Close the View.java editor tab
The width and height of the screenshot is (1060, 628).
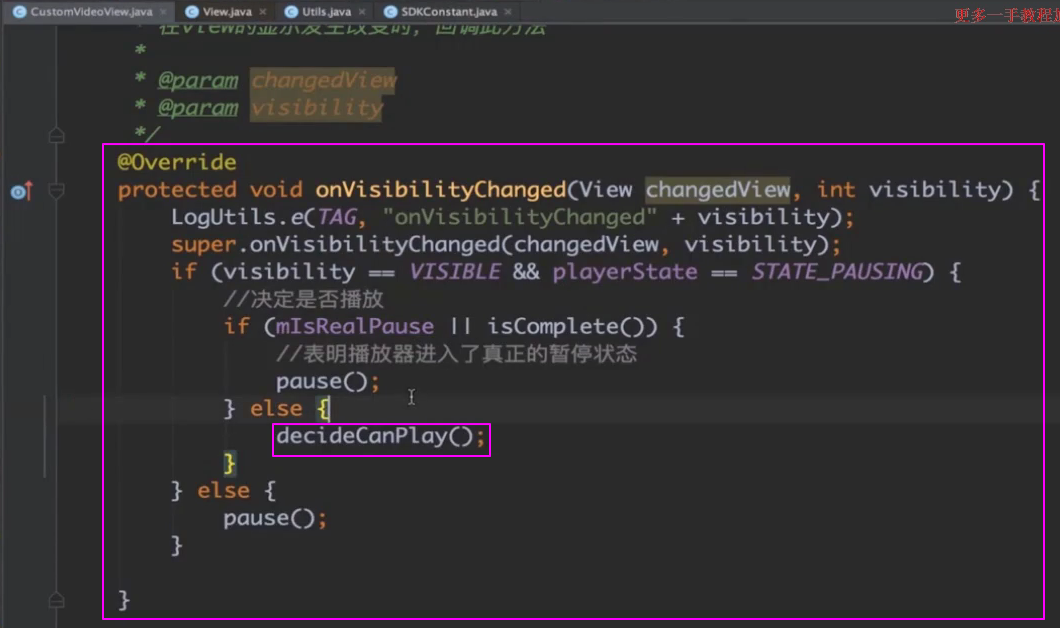coord(262,12)
